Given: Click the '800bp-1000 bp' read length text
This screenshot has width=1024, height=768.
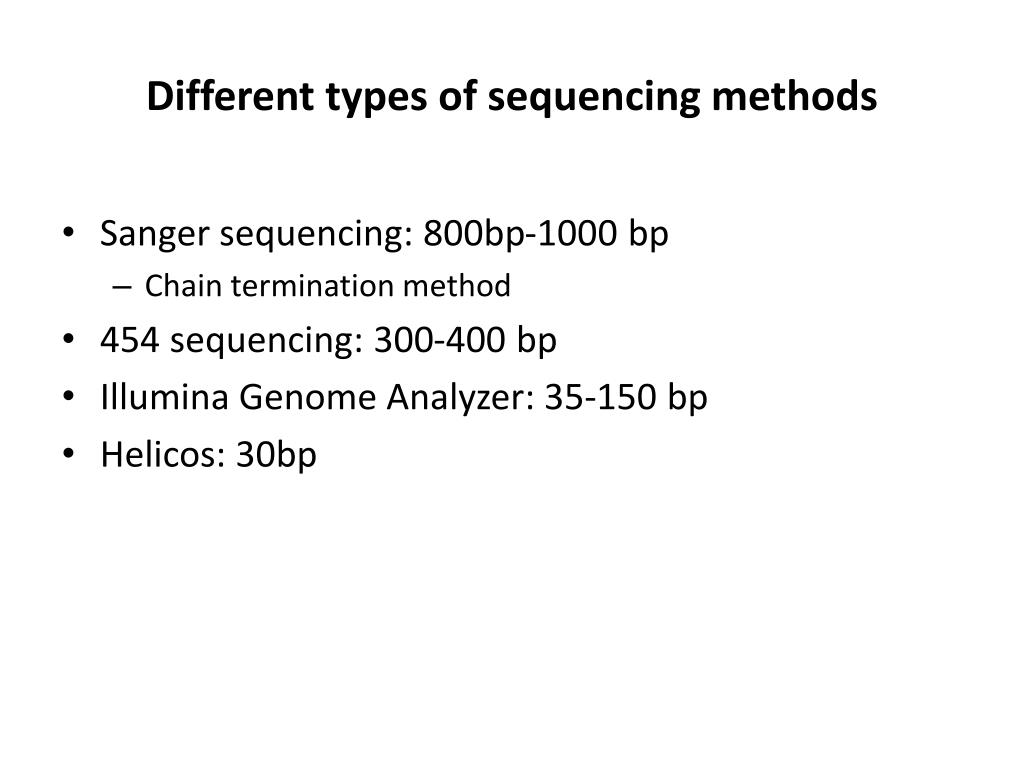Looking at the screenshot, I should tap(546, 234).
